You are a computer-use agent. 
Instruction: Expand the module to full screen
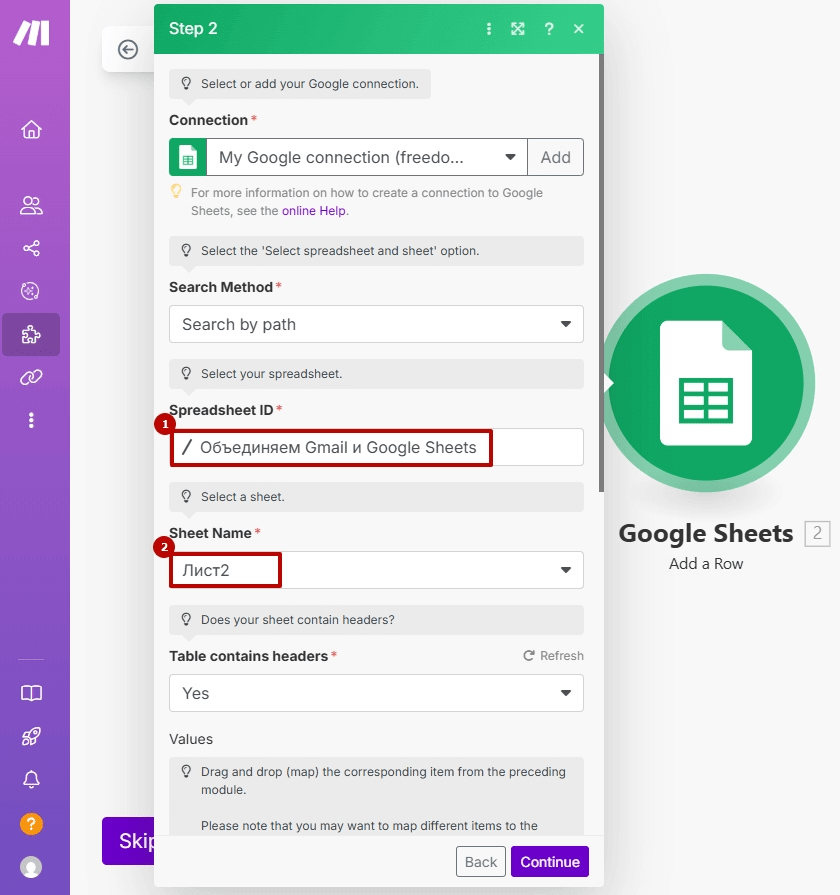[518, 29]
